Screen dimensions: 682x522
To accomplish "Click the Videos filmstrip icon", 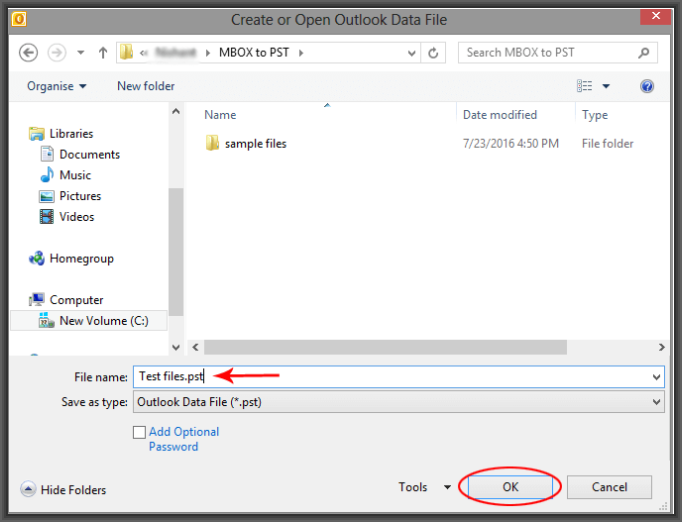I will click(47, 216).
